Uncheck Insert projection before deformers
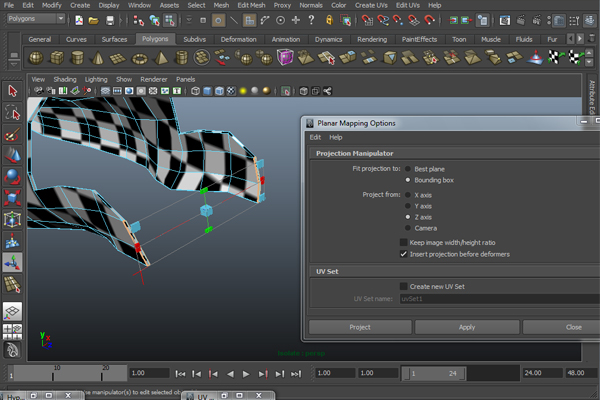The width and height of the screenshot is (600, 400). pos(403,254)
